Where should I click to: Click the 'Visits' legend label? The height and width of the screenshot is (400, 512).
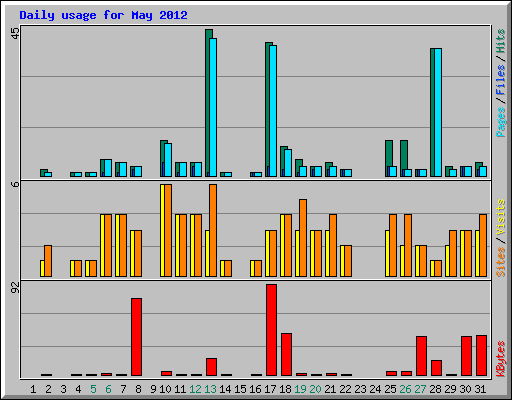click(x=500, y=217)
